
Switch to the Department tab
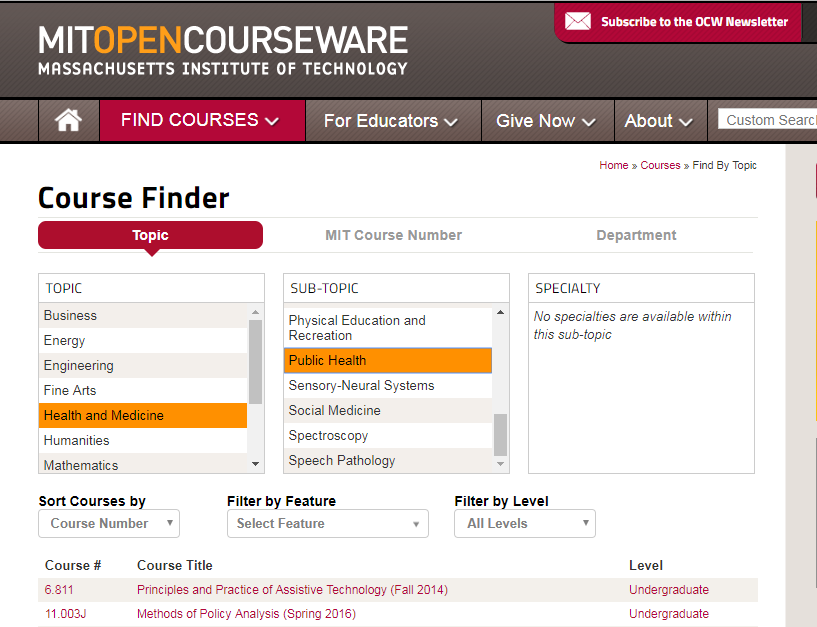tap(636, 235)
